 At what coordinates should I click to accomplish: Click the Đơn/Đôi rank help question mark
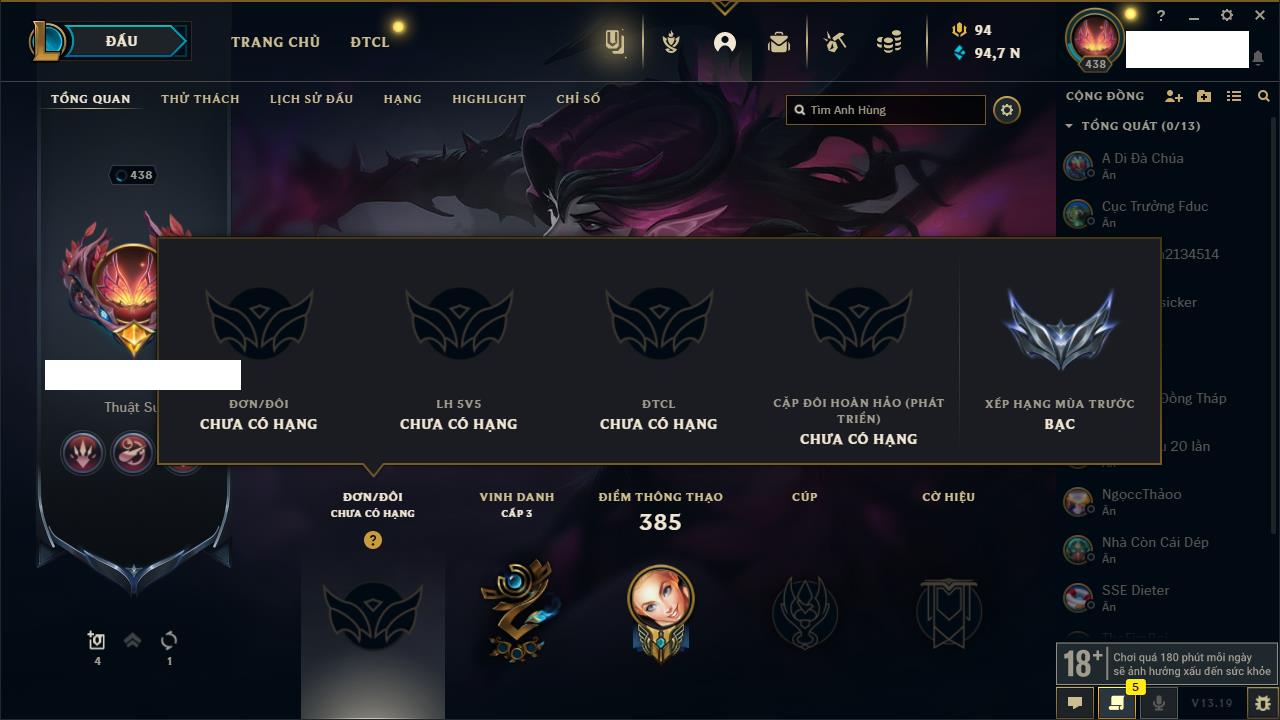tap(373, 540)
